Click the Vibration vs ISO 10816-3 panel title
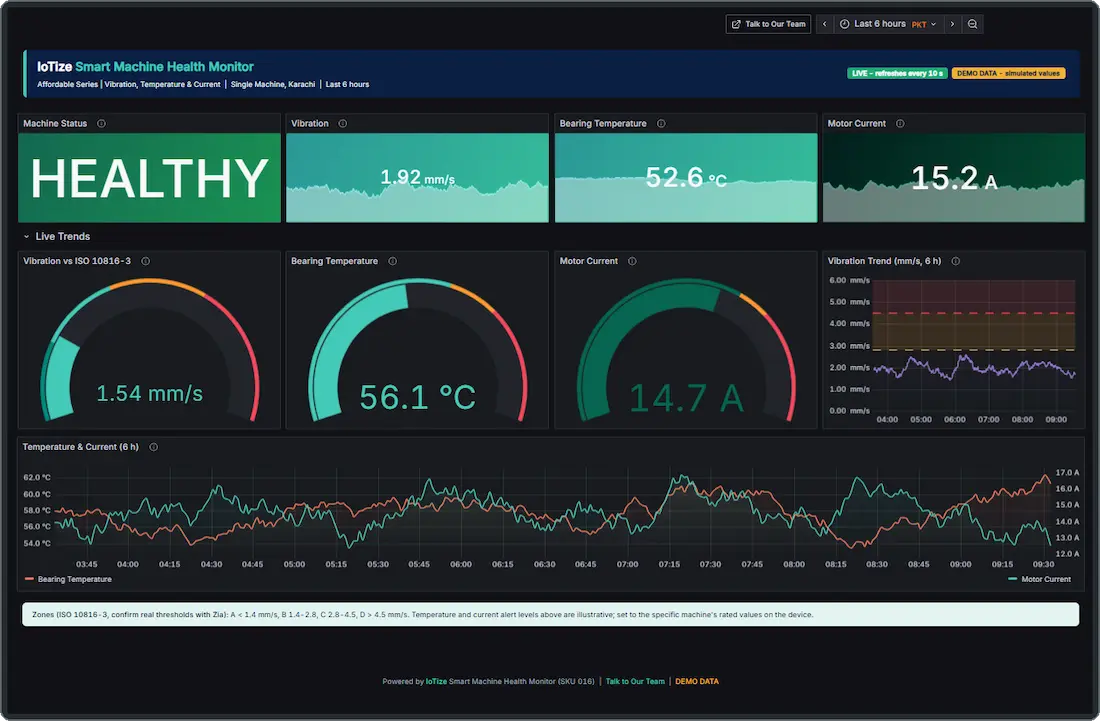1100x721 pixels. click(76, 261)
